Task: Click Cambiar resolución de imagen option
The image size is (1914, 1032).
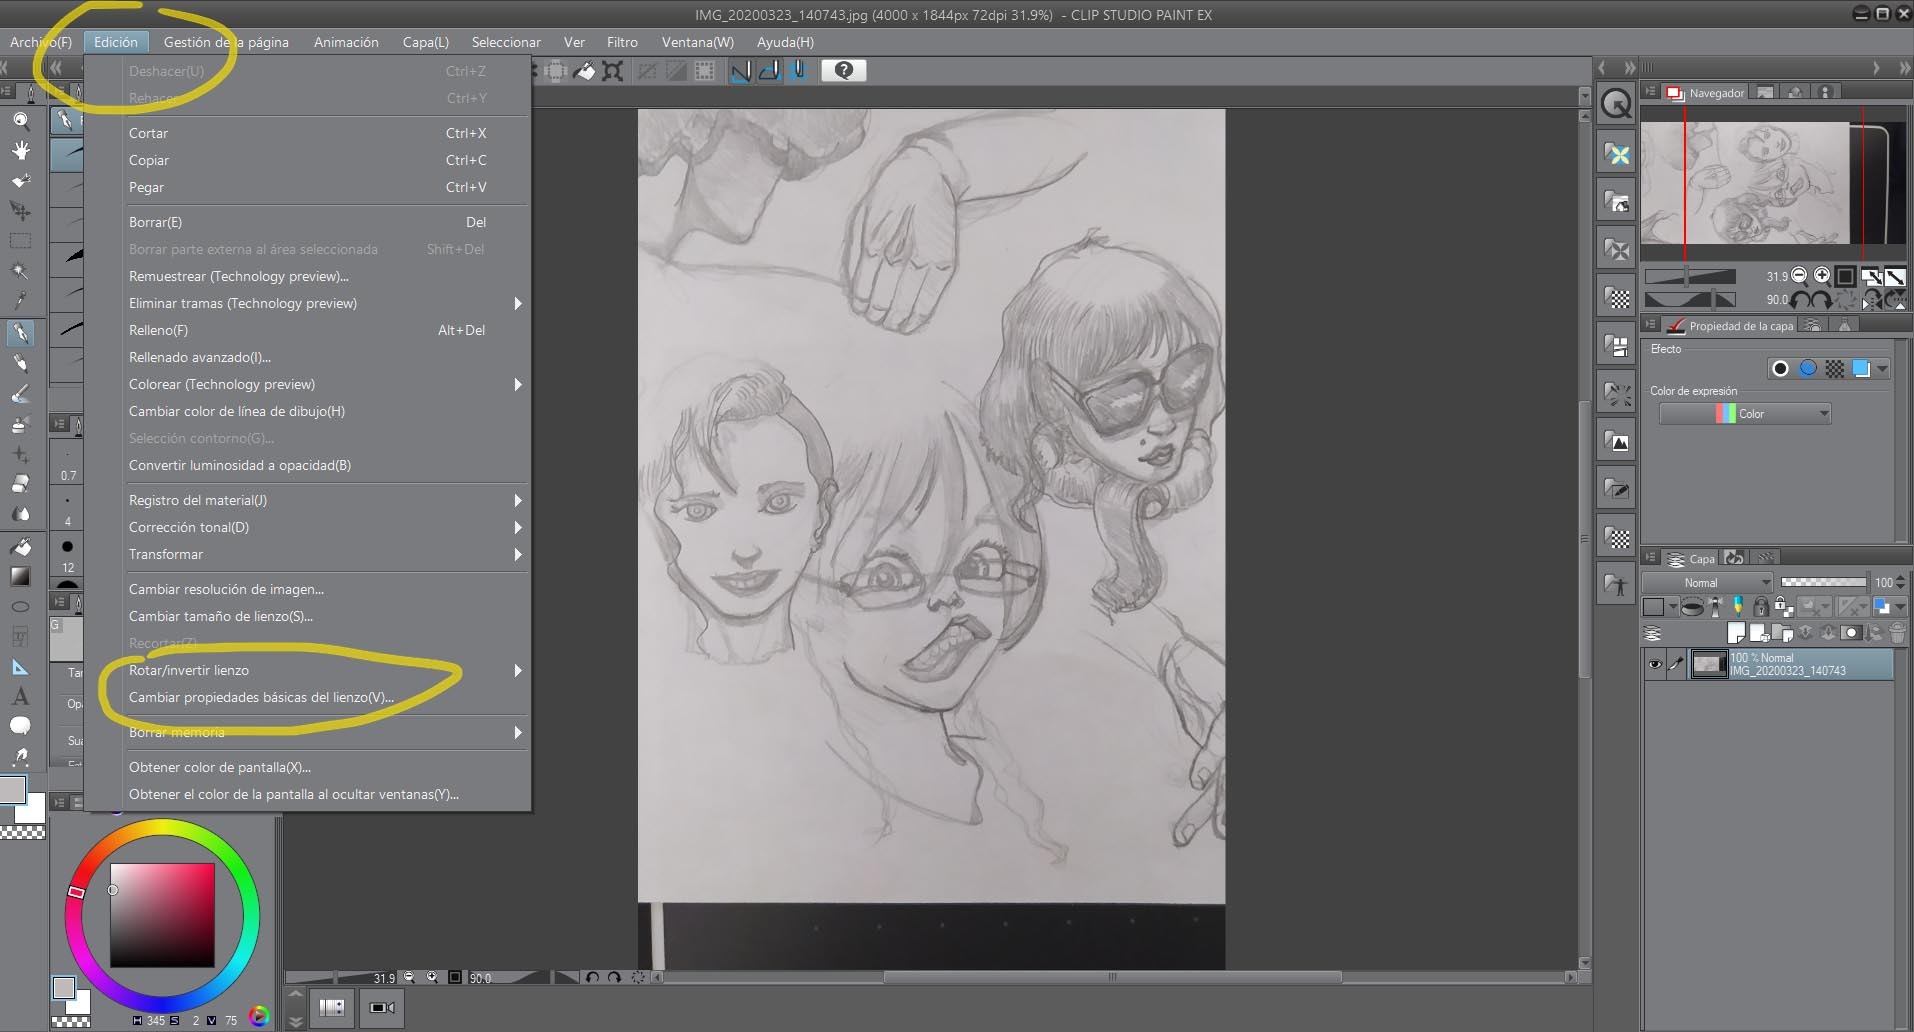Action: point(226,589)
